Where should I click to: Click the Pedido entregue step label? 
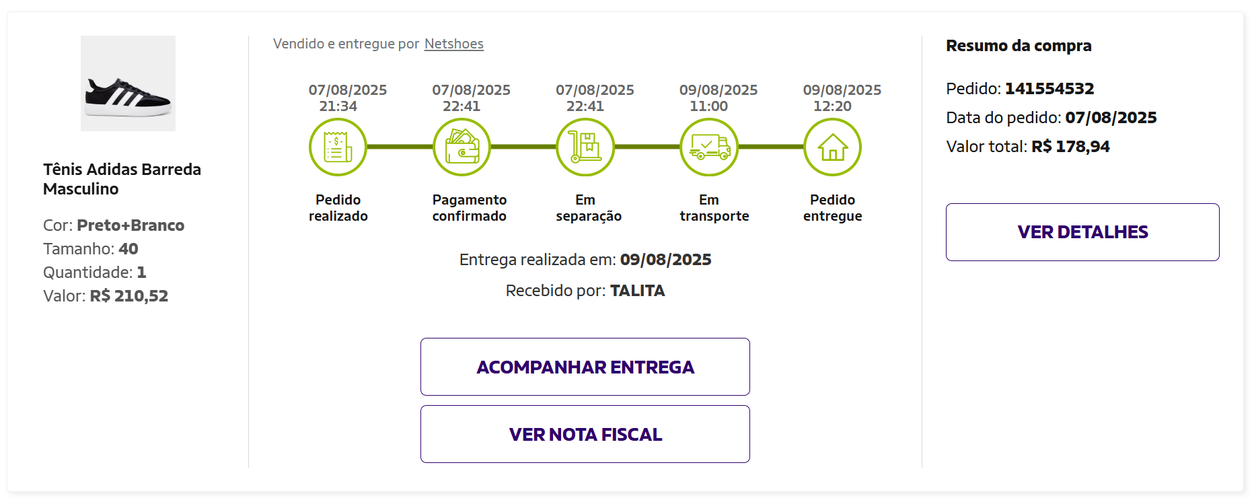click(833, 208)
